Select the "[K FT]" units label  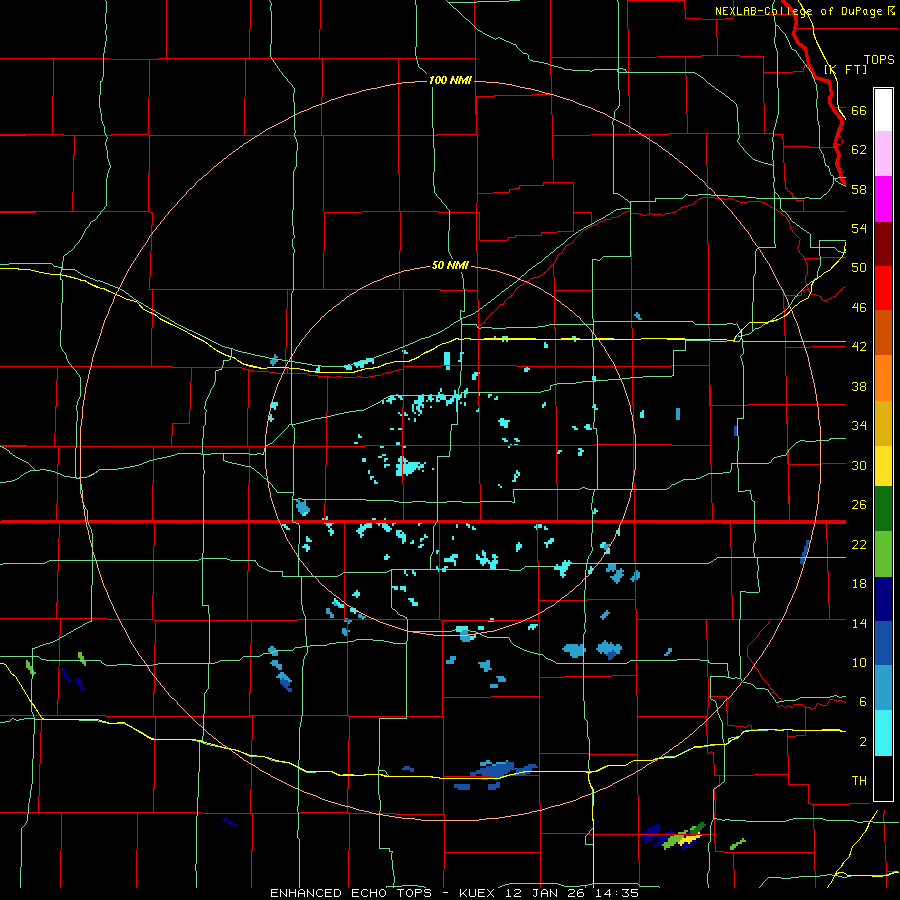[x=846, y=69]
